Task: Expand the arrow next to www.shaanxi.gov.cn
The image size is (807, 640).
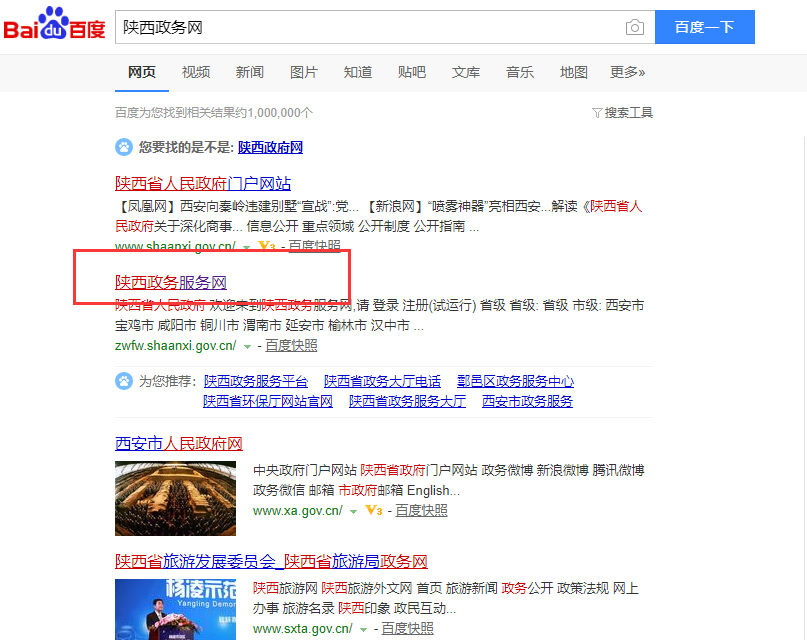Action: (x=246, y=246)
